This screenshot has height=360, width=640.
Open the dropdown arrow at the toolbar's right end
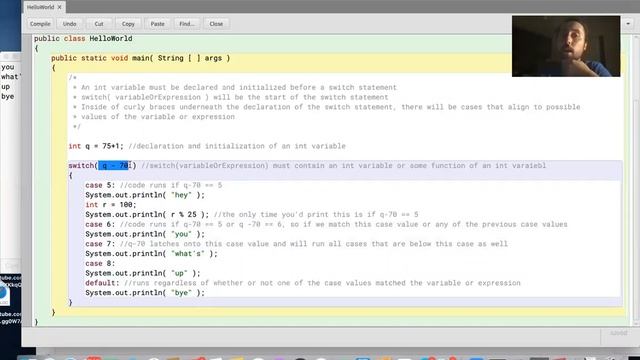[x=628, y=24]
